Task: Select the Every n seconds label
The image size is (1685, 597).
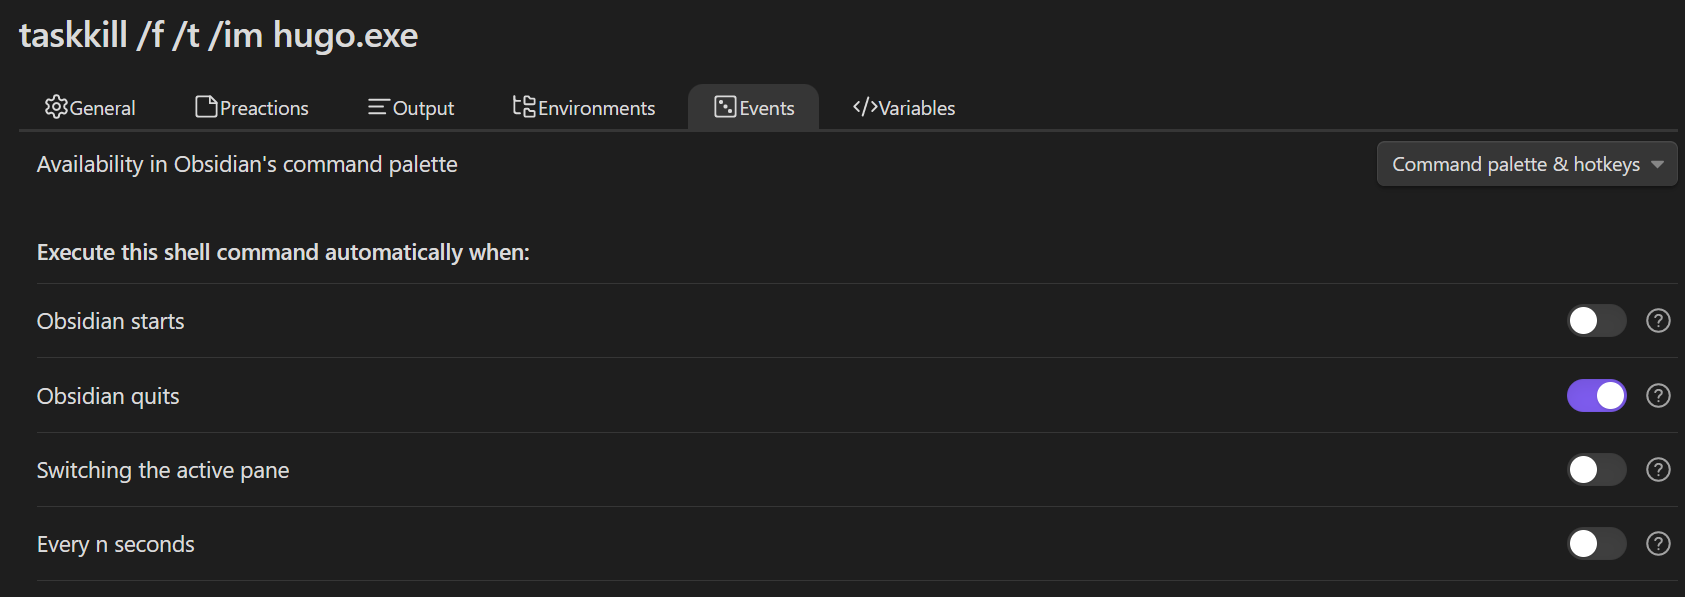Action: (116, 544)
